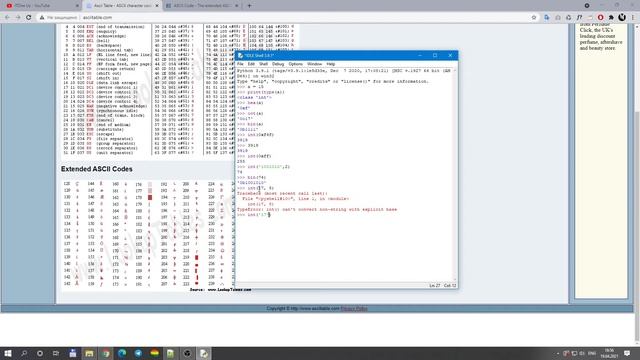Open File Explorer from the taskbar
This screenshot has height=360, width=640.
[x=89, y=353]
